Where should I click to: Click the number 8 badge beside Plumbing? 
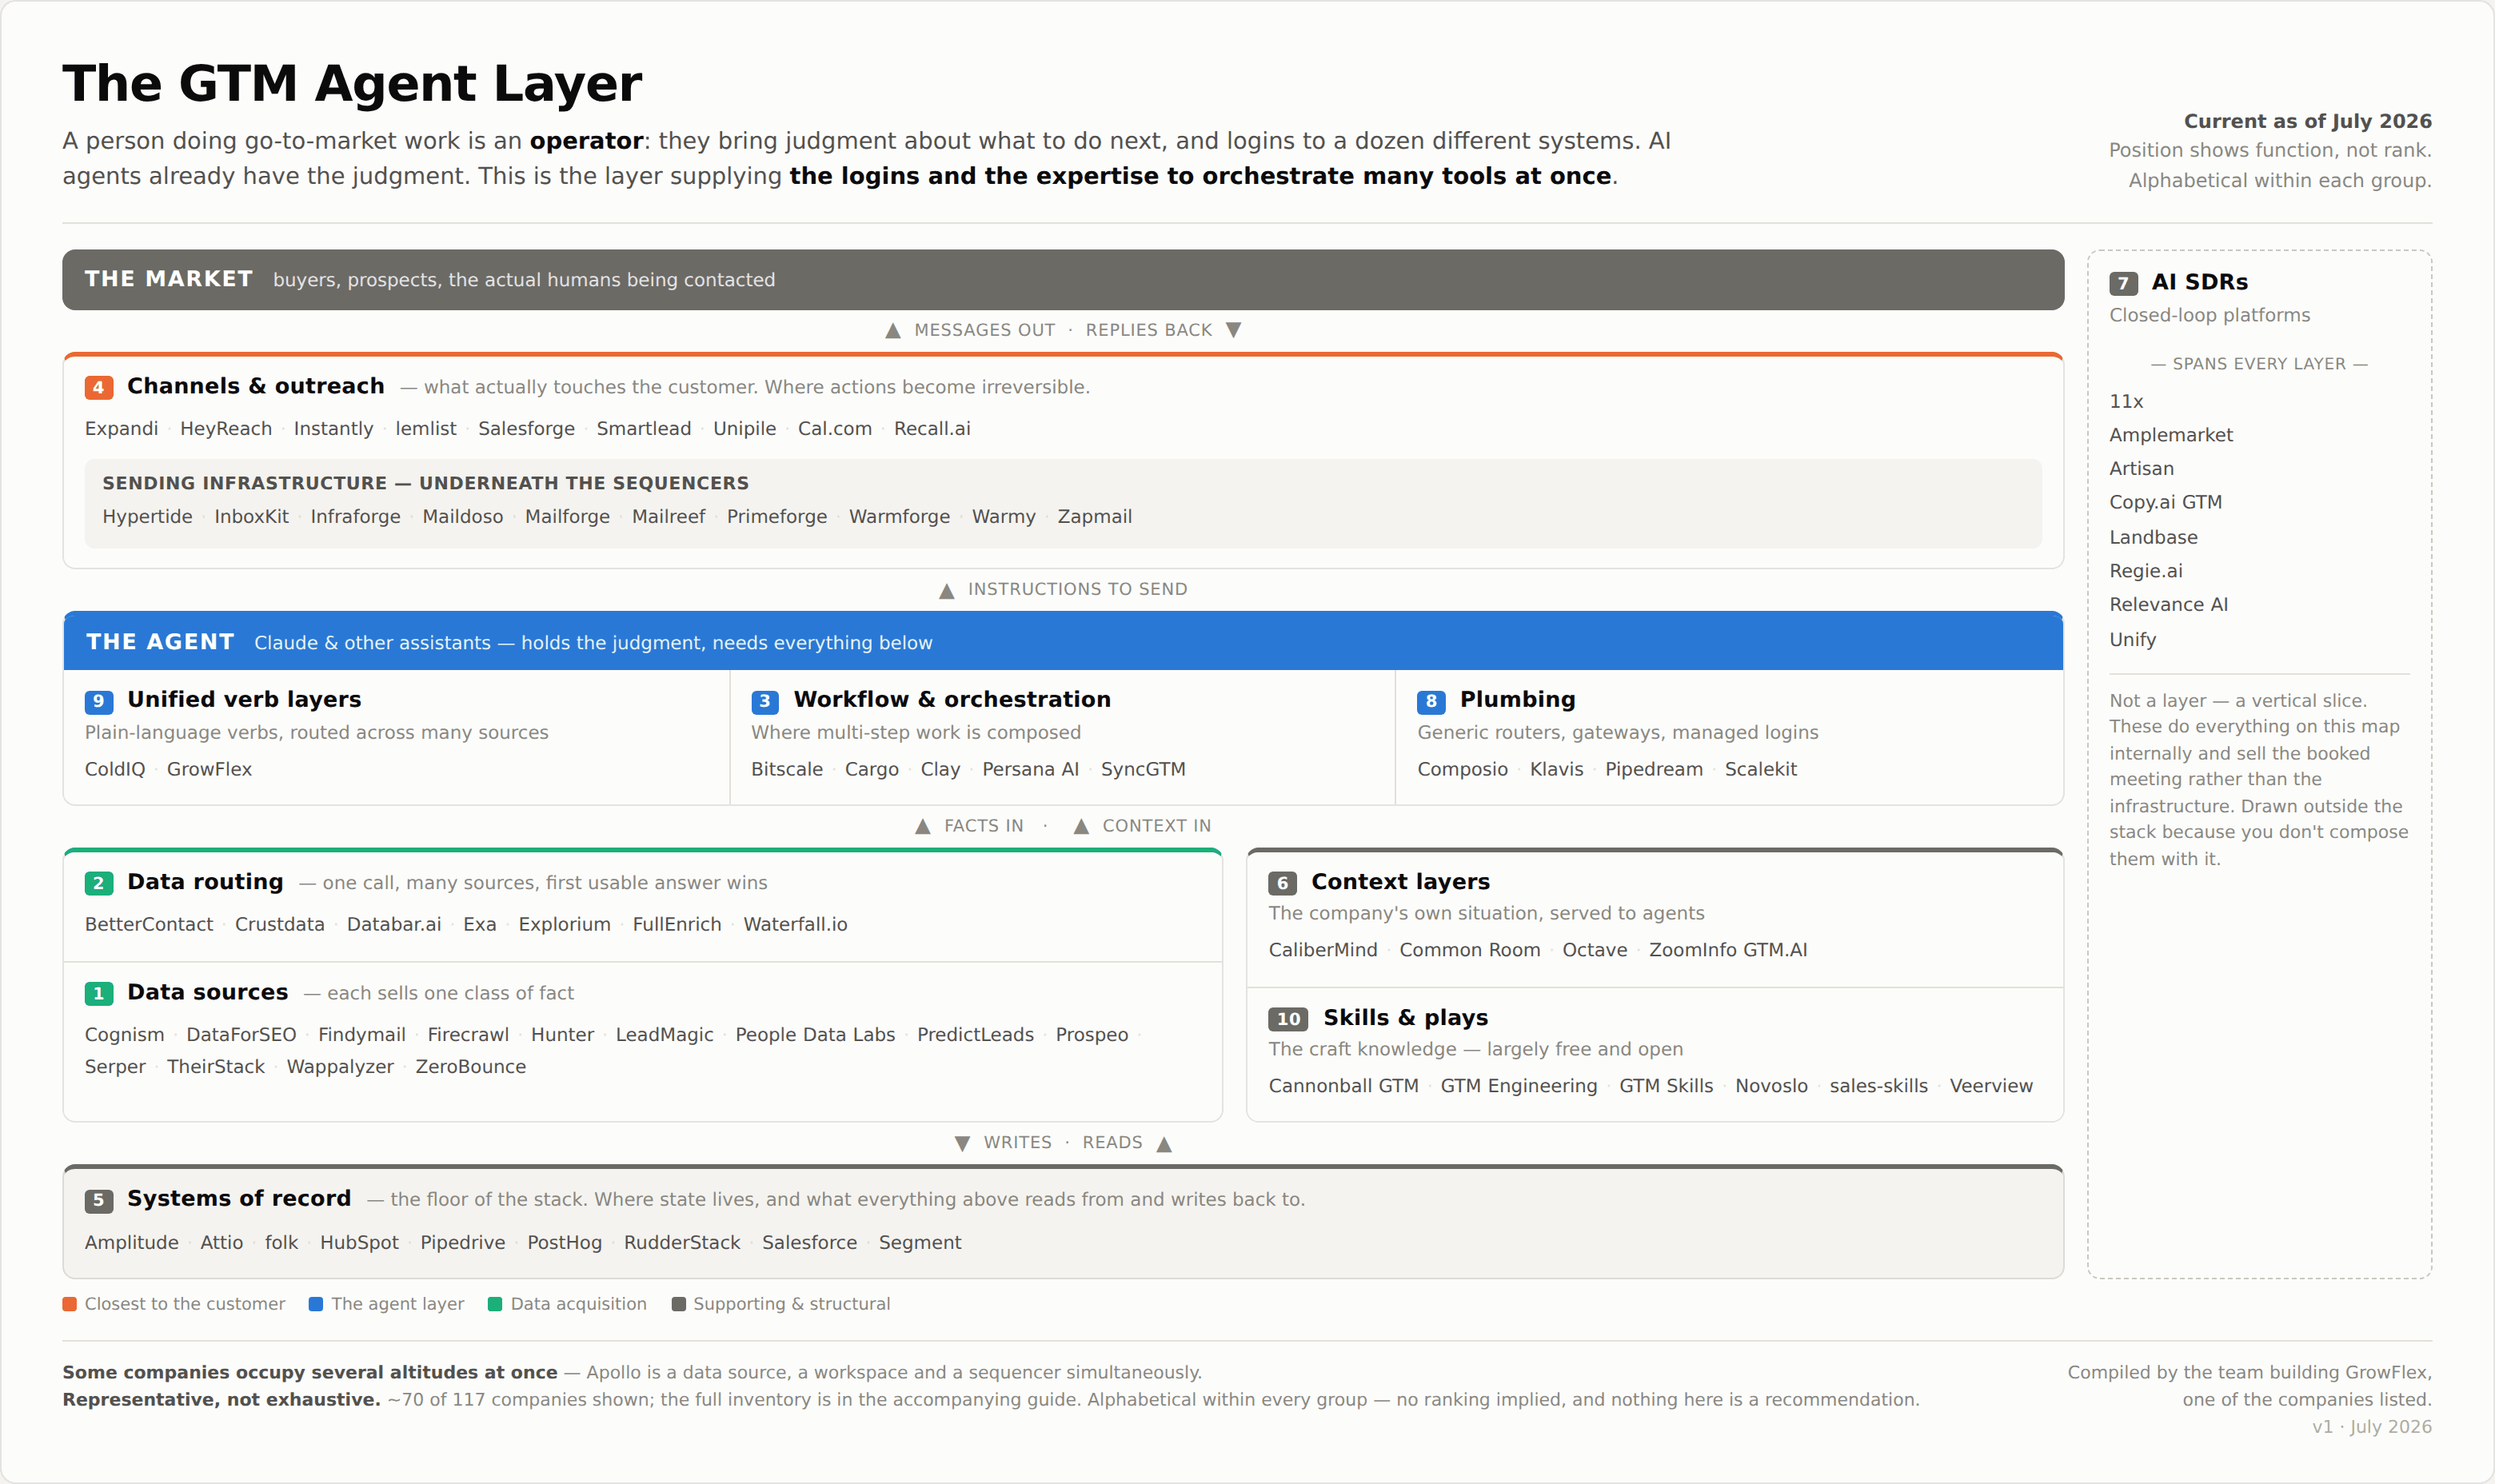(x=1431, y=701)
